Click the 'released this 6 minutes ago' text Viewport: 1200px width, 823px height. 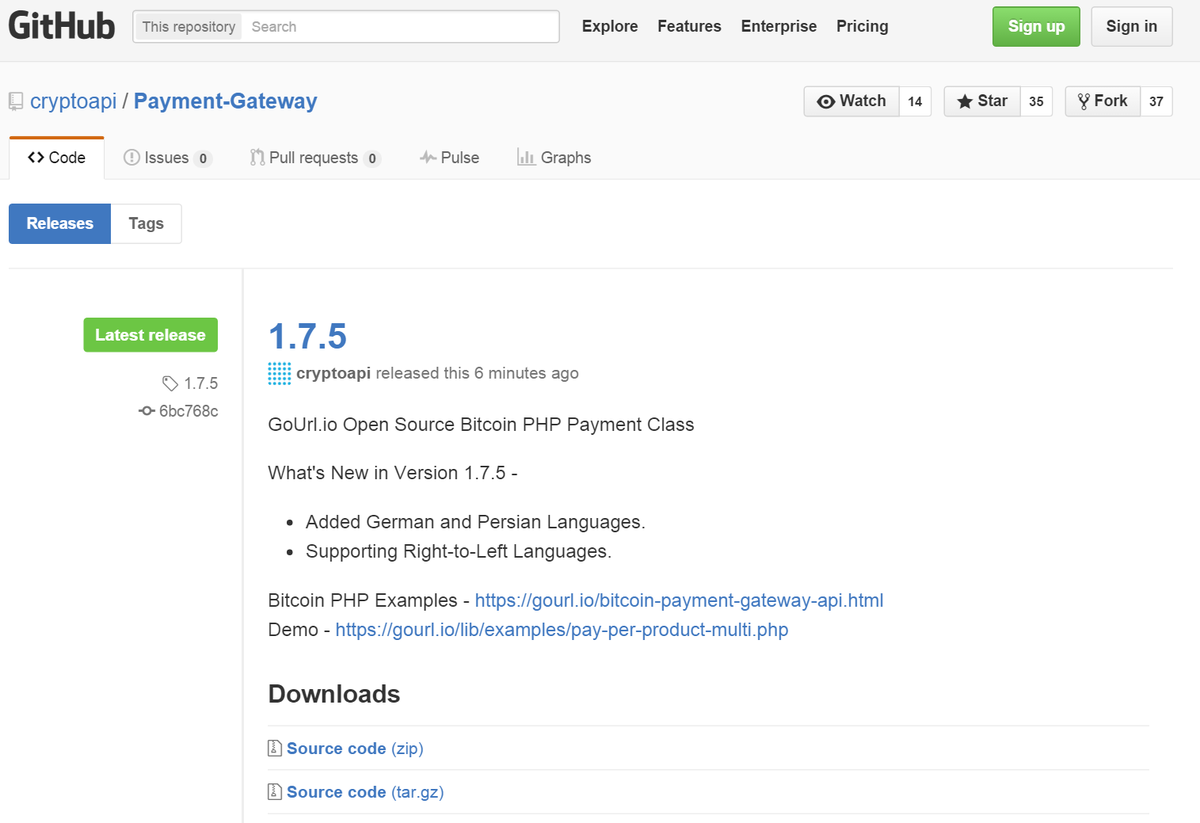point(477,373)
